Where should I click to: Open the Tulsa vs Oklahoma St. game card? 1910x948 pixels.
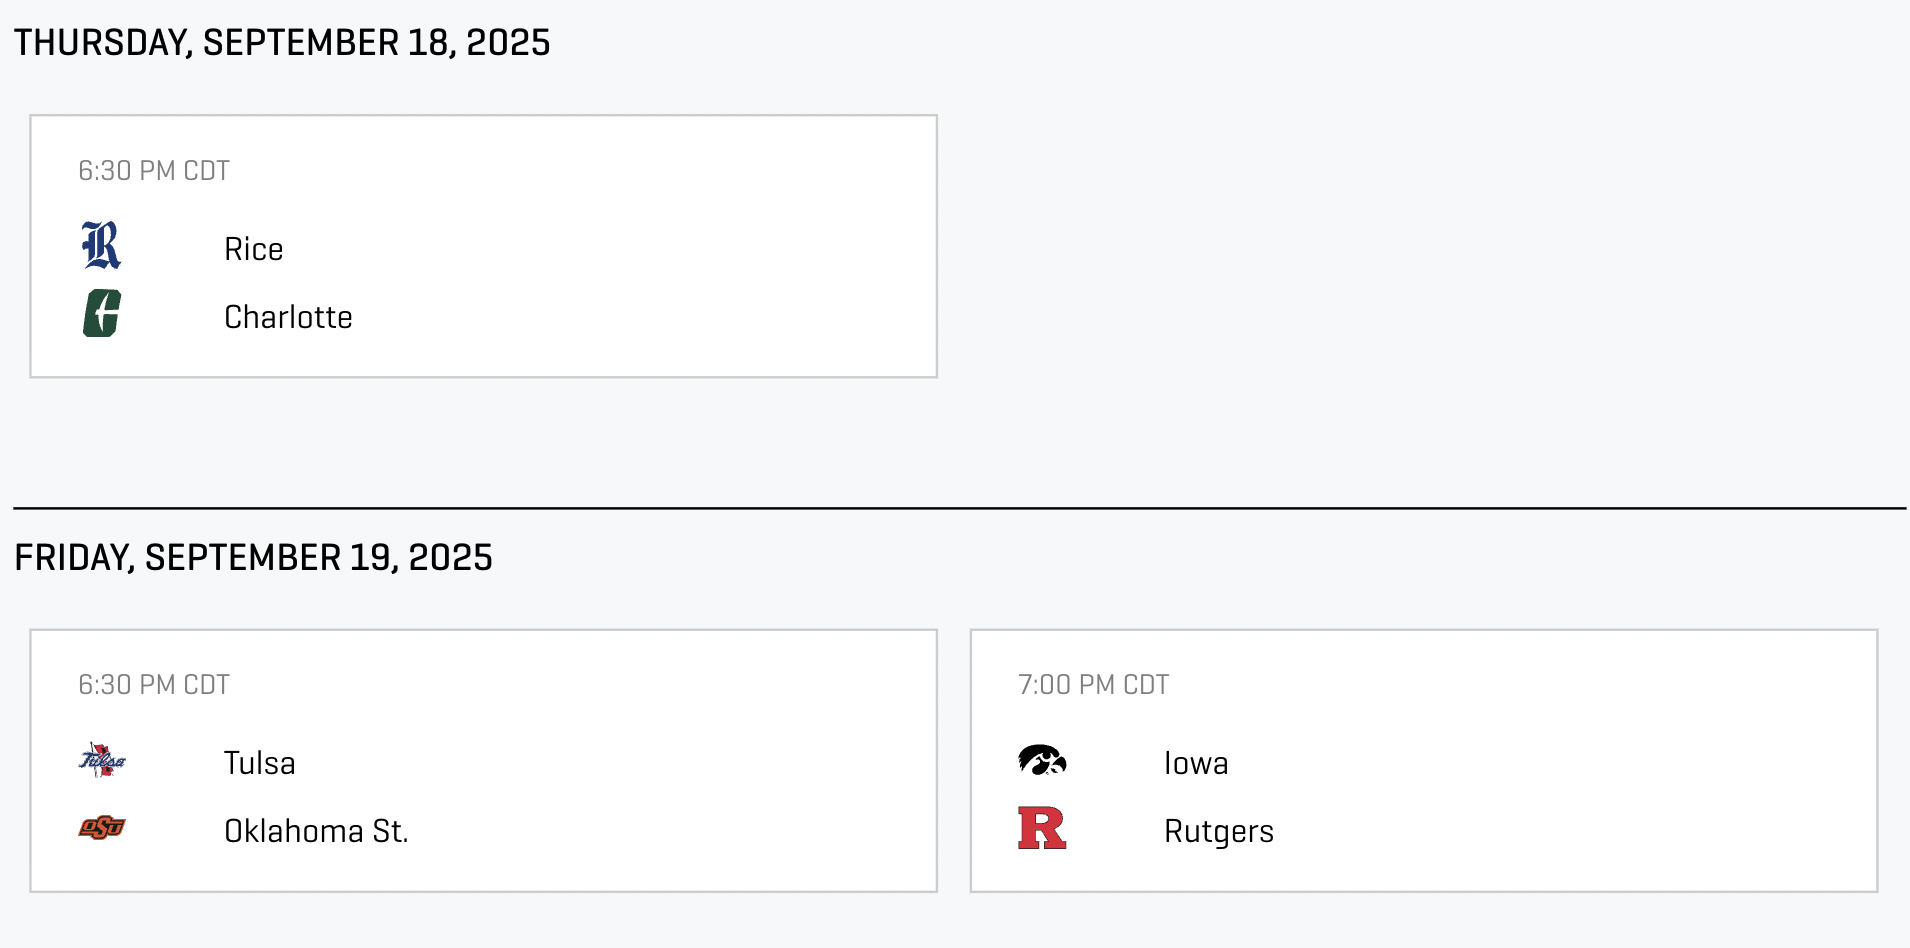484,761
